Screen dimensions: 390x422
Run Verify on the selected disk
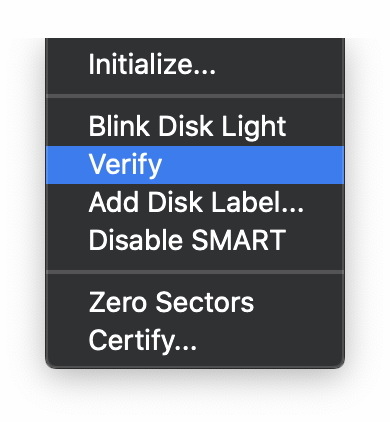(x=195, y=165)
